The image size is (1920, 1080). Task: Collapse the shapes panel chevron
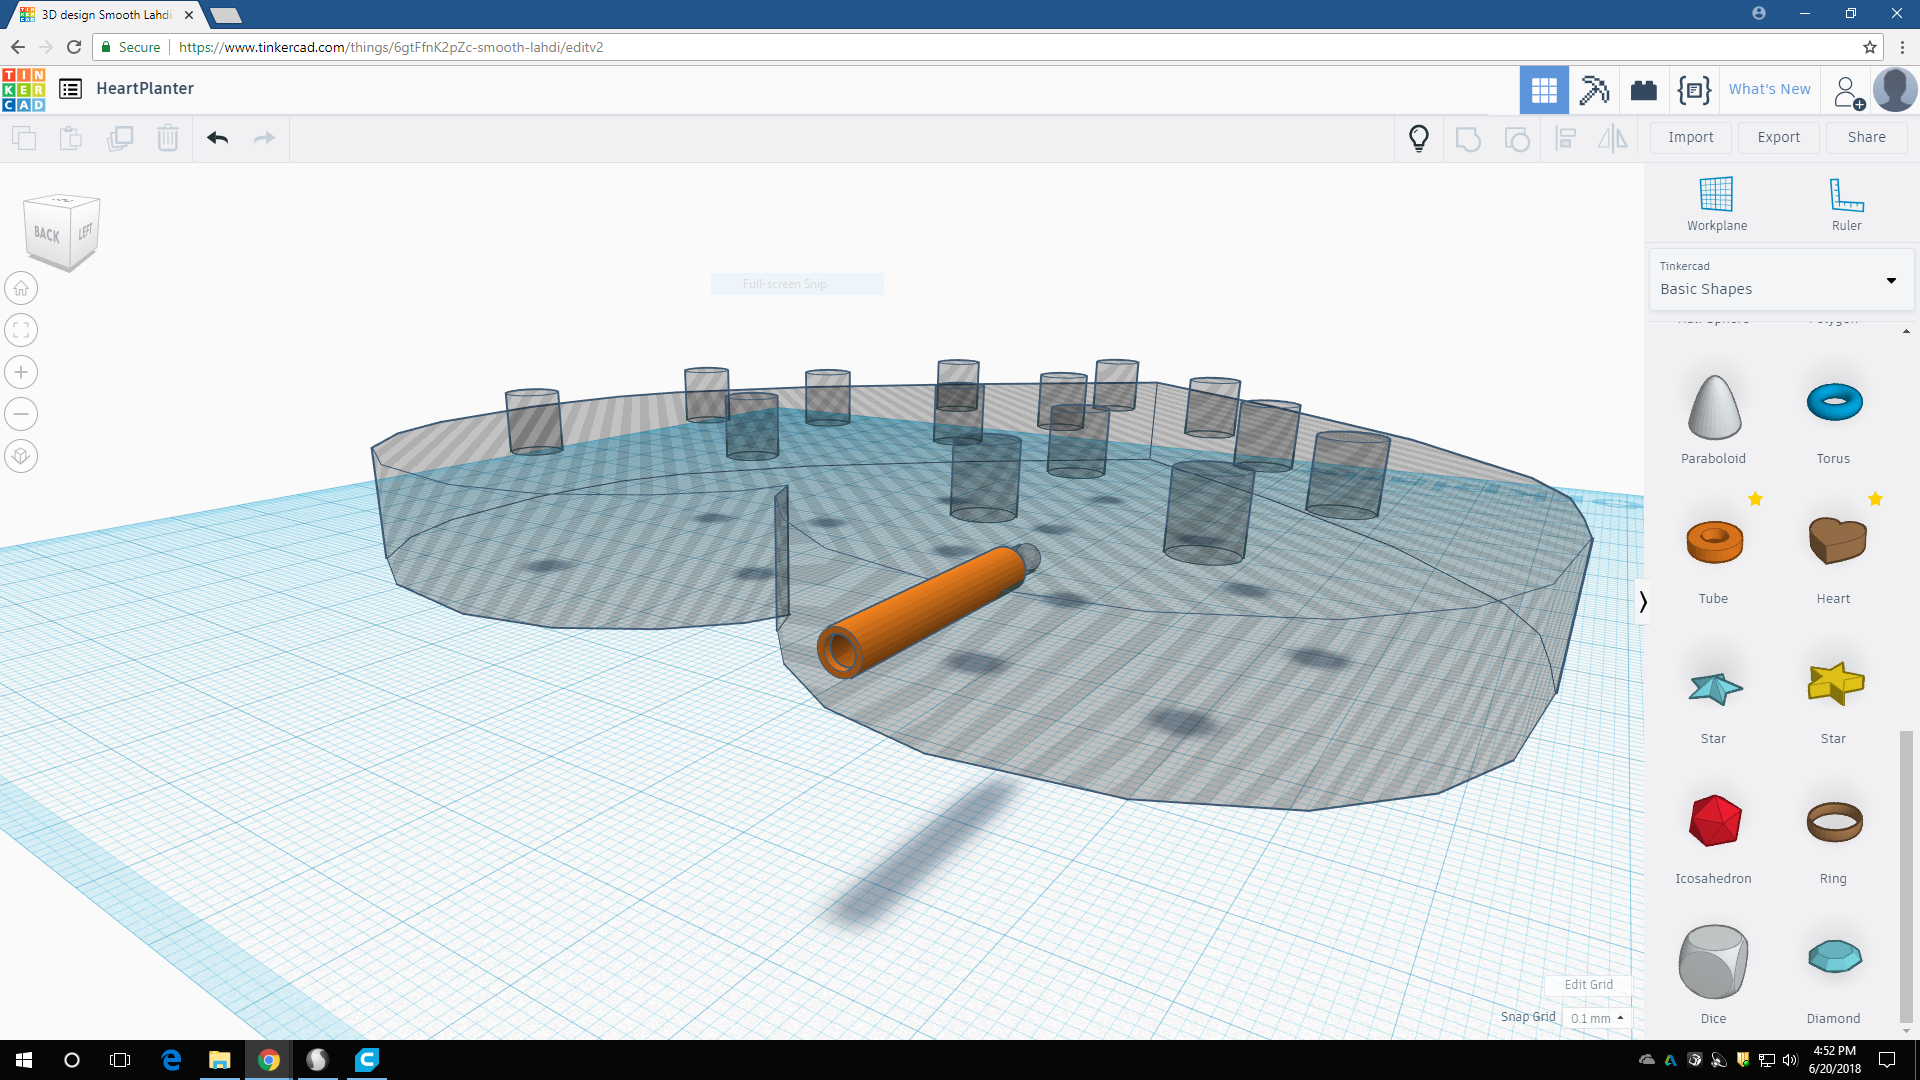1642,601
